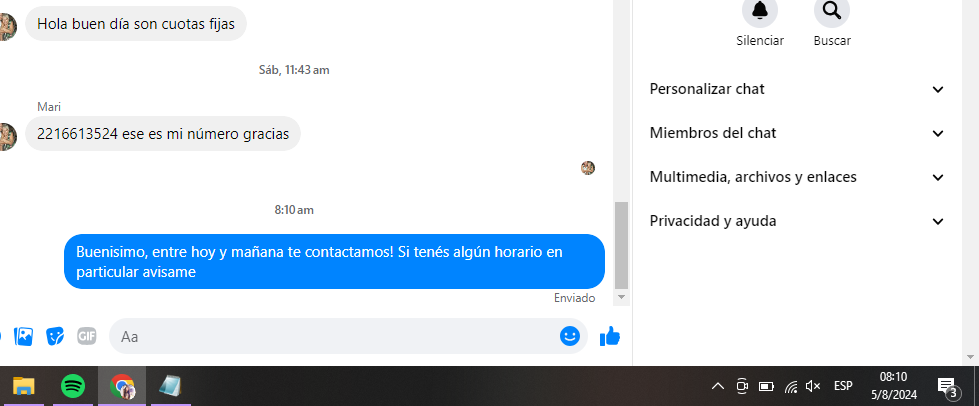Open the Buscar magnifier icon
Screen dimensions: 979x406
(832, 11)
